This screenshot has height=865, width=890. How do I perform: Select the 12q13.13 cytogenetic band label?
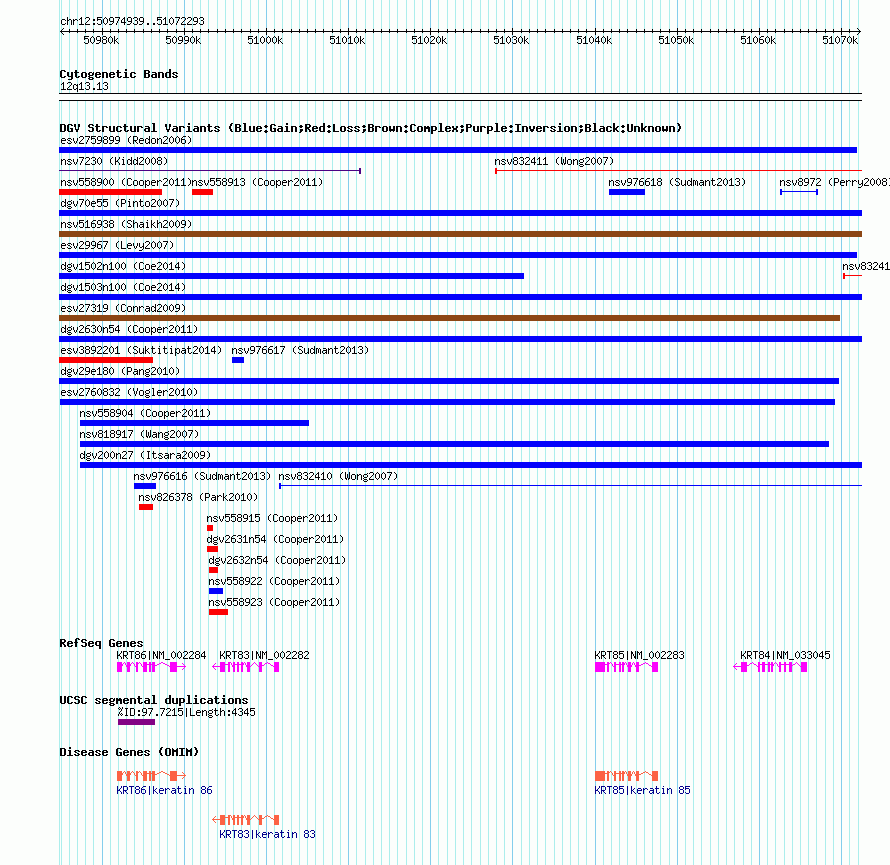point(84,86)
